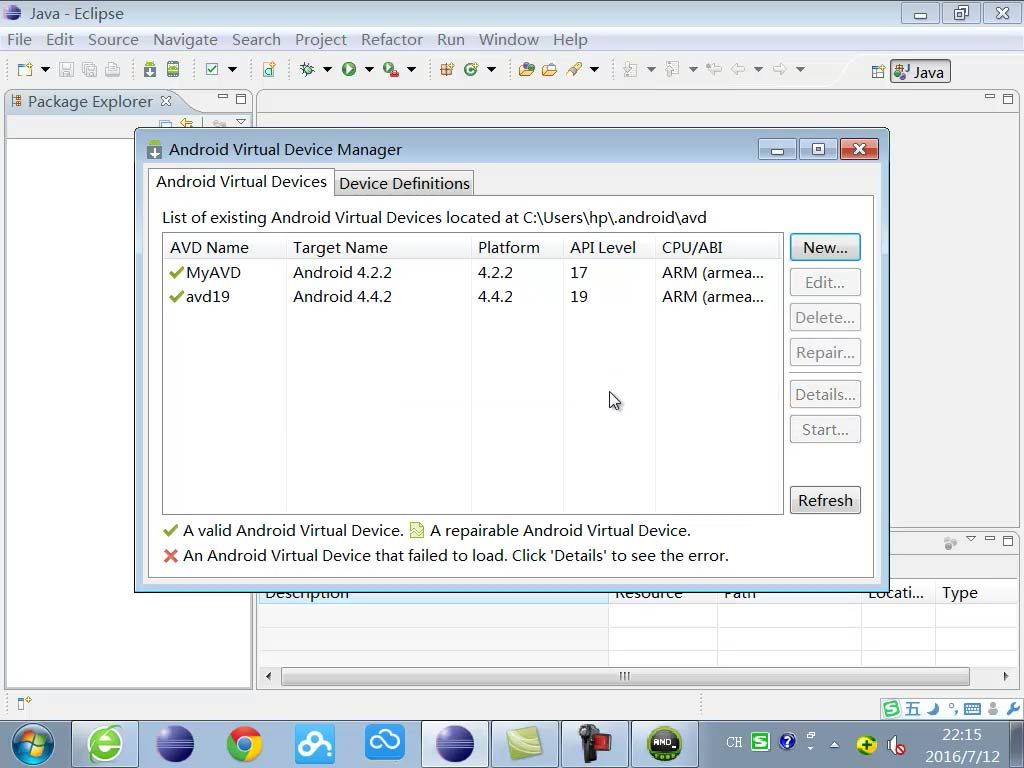Select the avd19 virtual device row

pos(472,296)
